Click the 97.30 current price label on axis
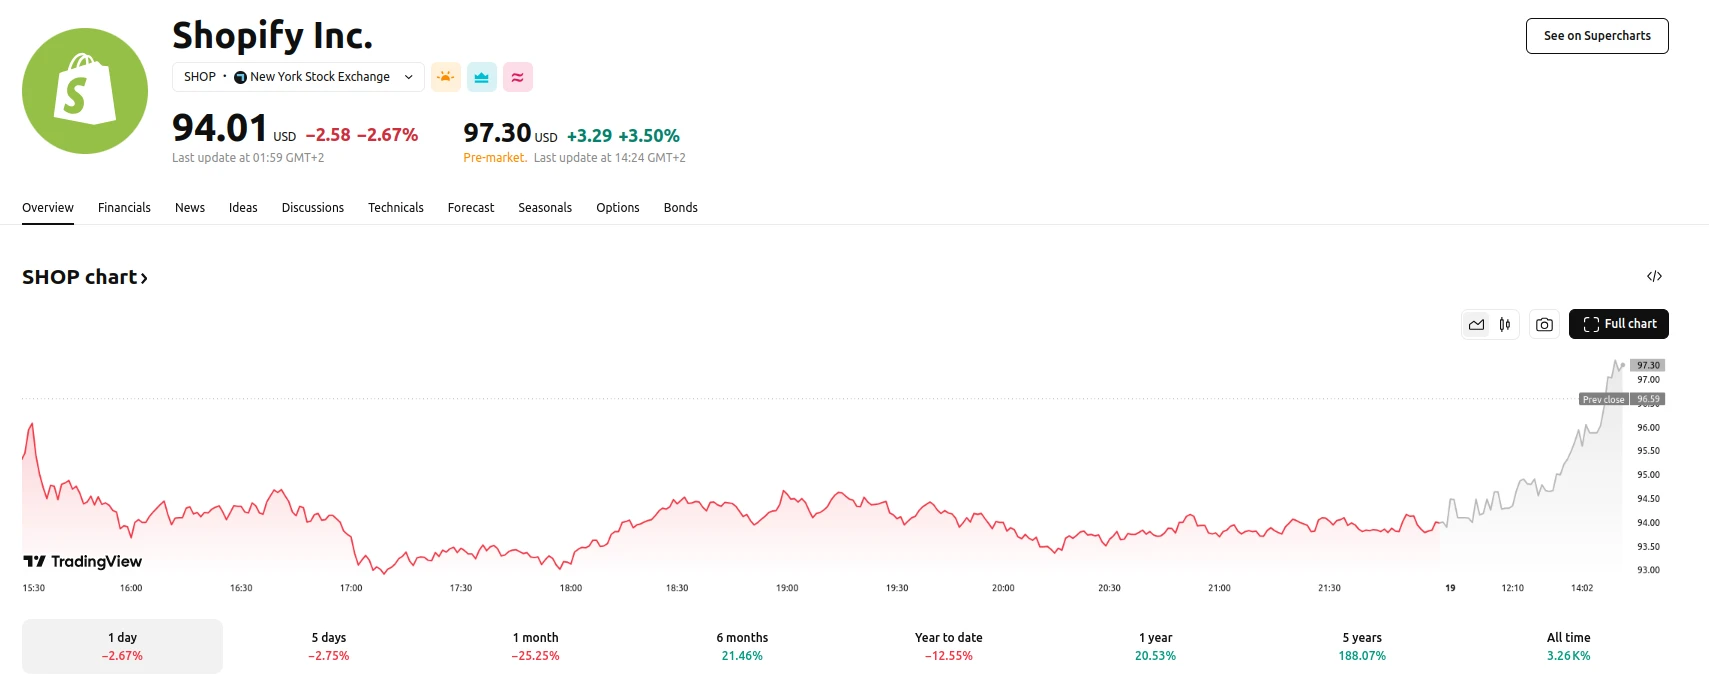Screen dimensions: 1709x690 coord(1648,365)
